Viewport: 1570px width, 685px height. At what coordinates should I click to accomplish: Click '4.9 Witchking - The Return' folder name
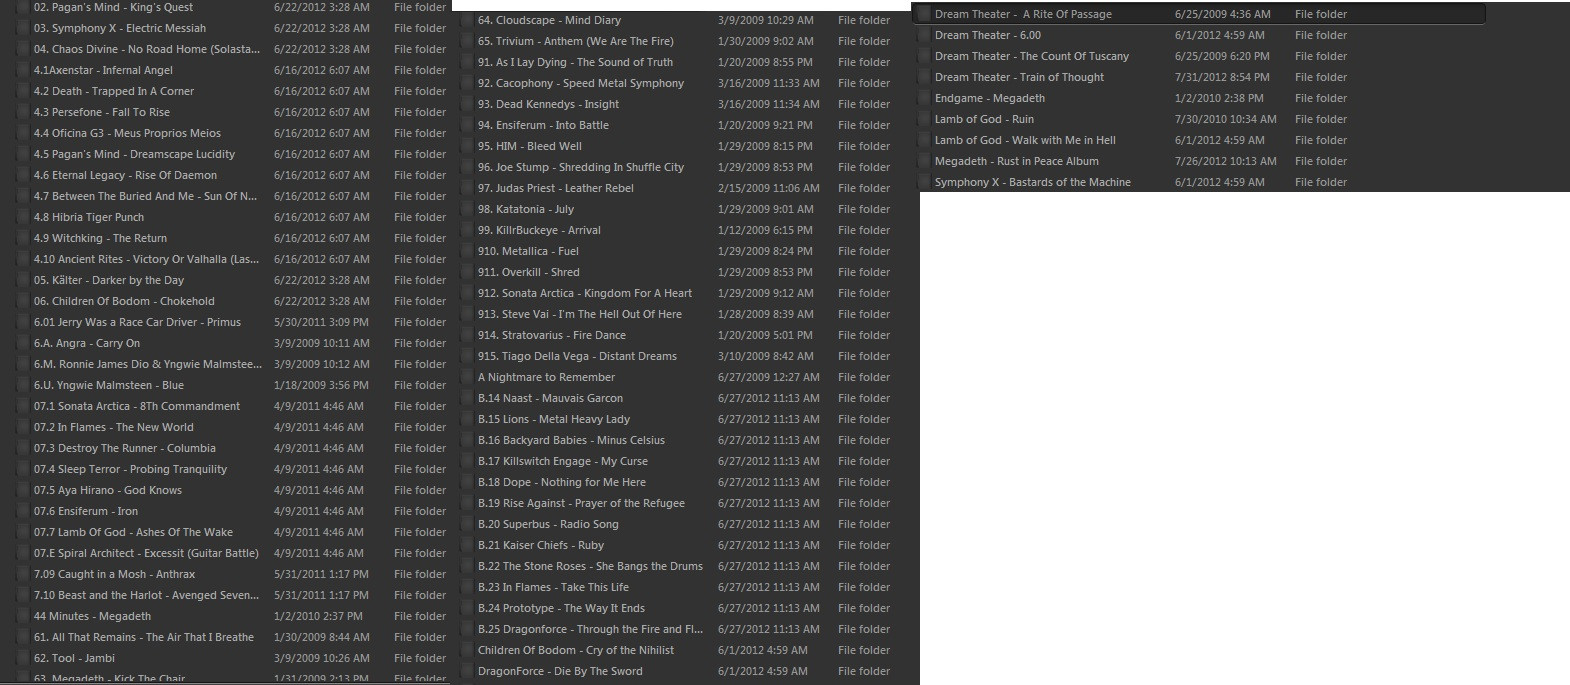[x=100, y=238]
